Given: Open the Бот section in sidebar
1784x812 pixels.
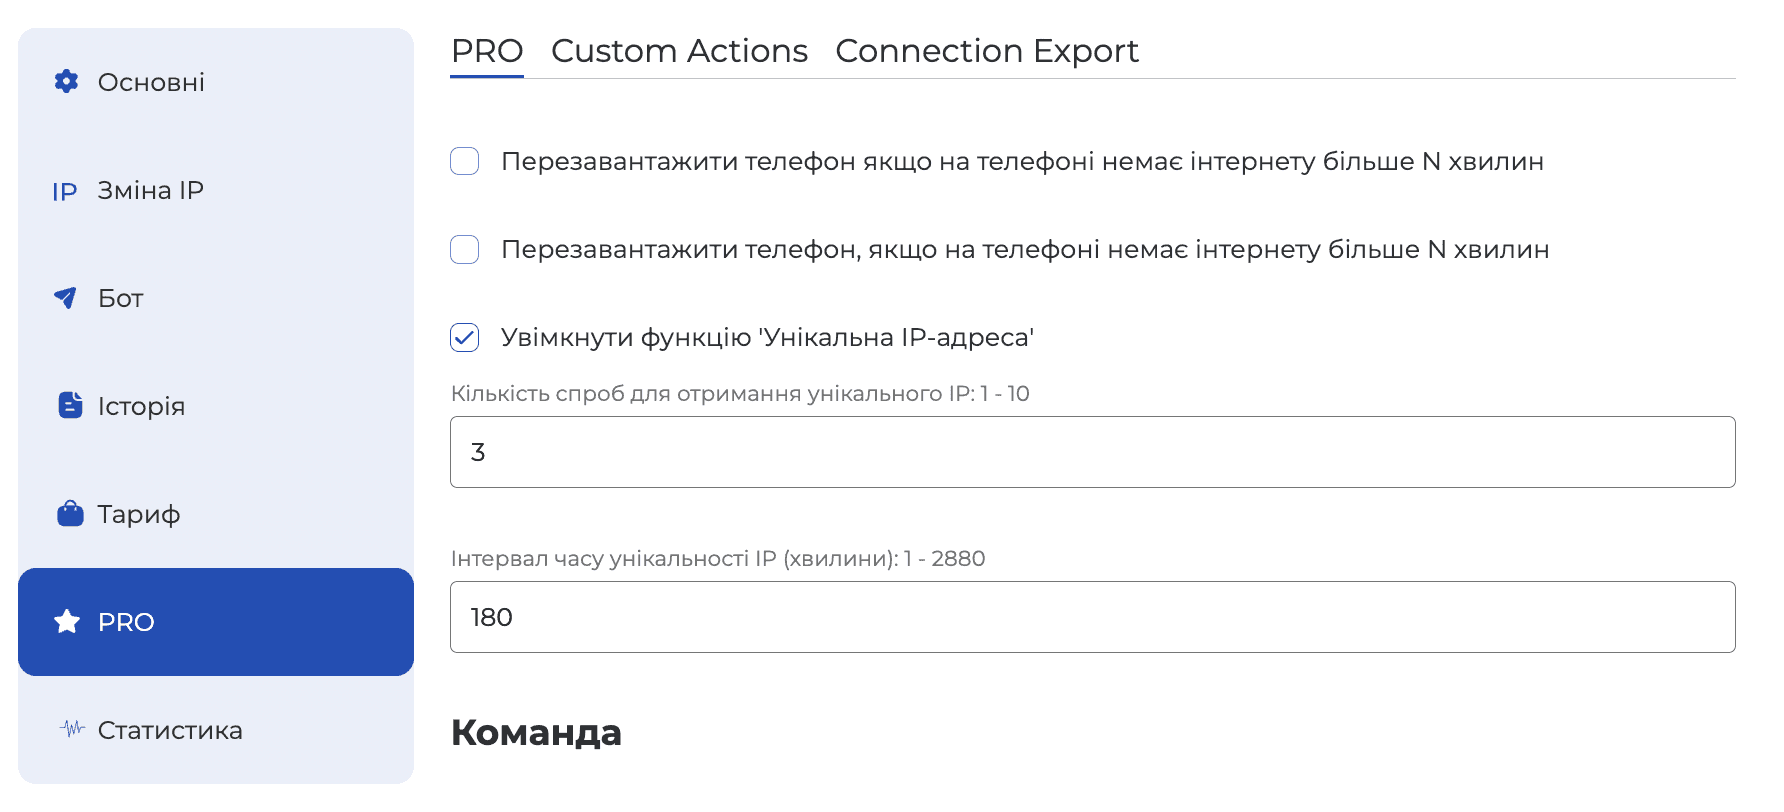Looking at the screenshot, I should [119, 297].
